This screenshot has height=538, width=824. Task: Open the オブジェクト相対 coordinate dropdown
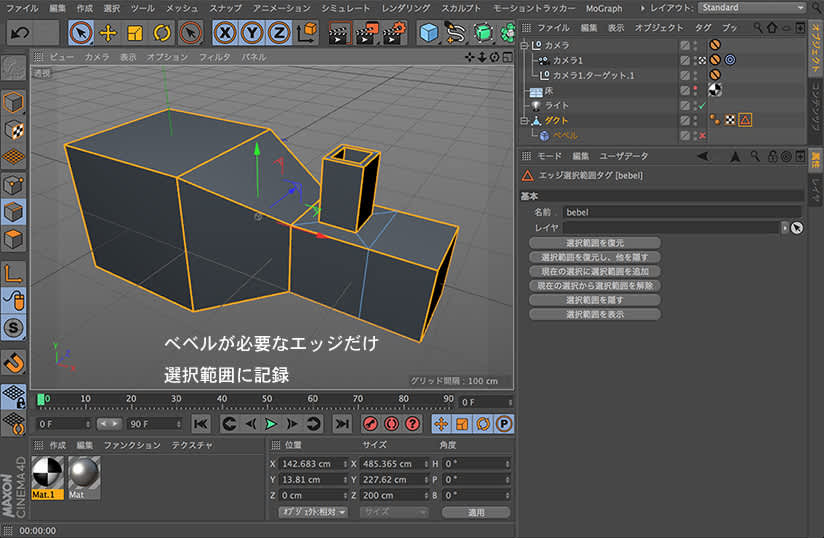point(313,512)
